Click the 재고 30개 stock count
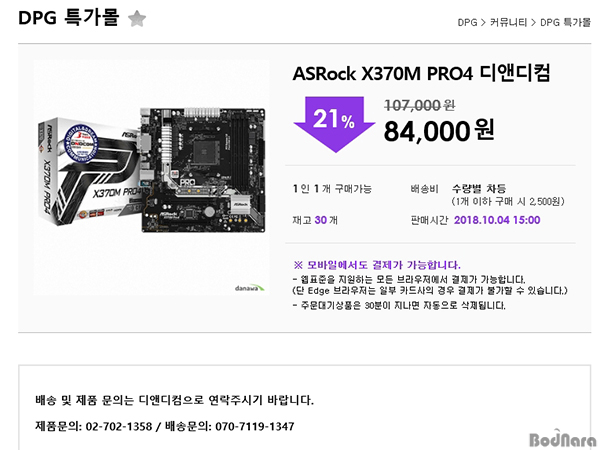The width and height of the screenshot is (600, 450). pyautogui.click(x=315, y=220)
